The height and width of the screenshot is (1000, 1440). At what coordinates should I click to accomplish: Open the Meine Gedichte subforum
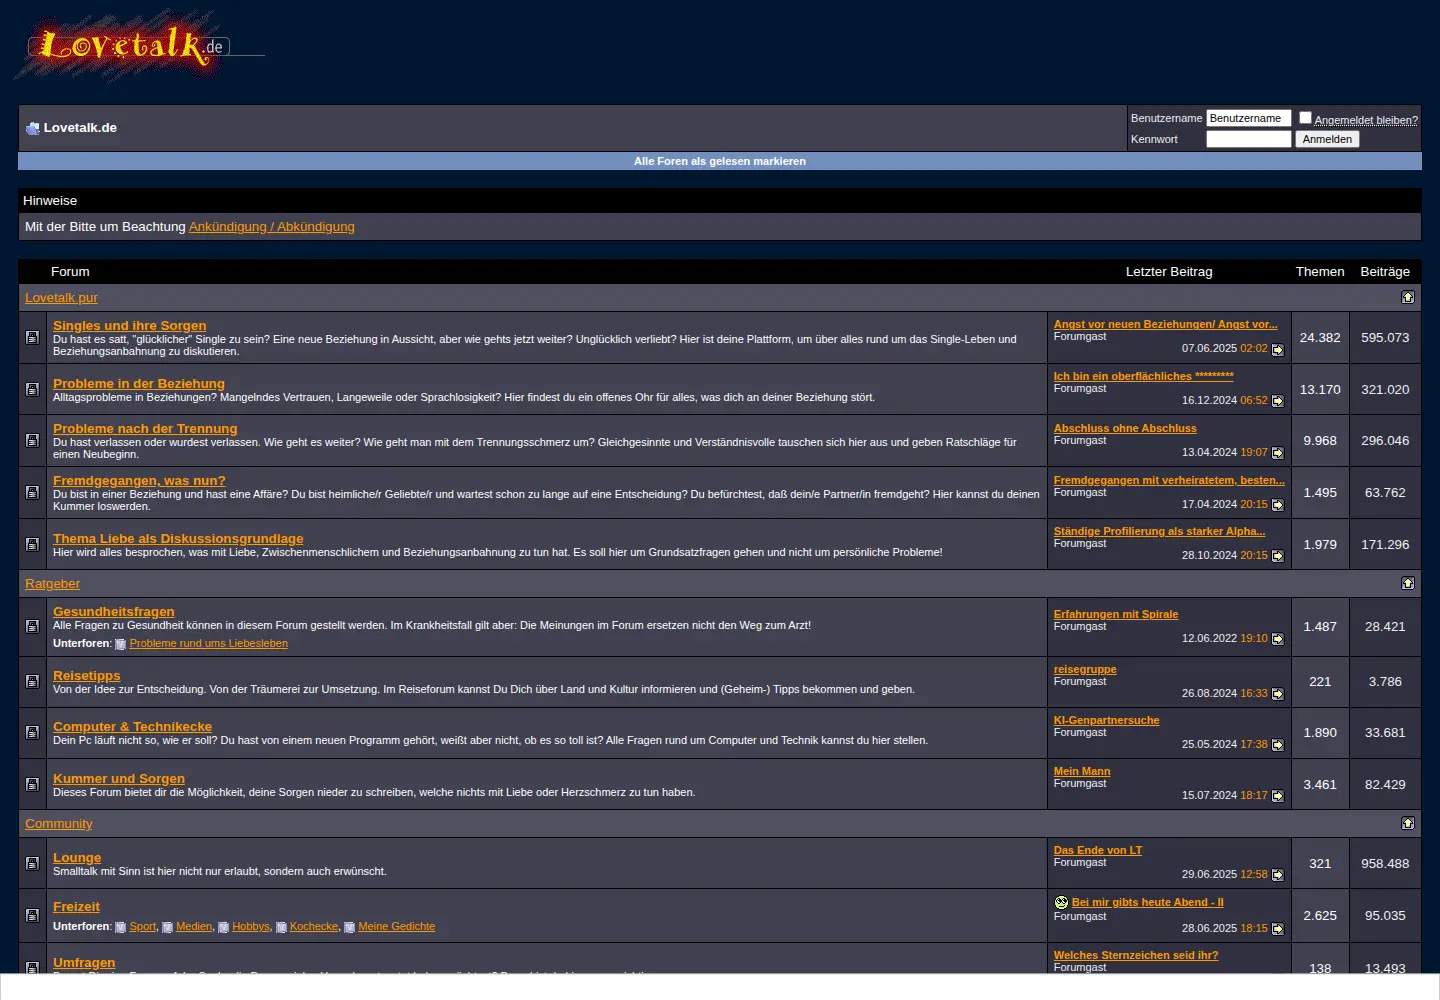(x=396, y=927)
